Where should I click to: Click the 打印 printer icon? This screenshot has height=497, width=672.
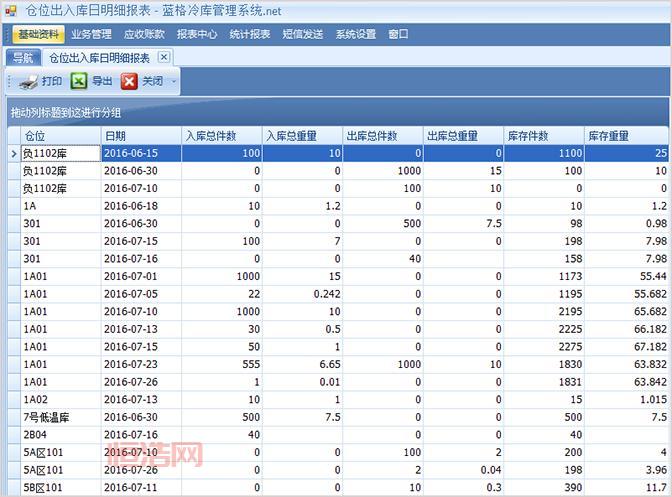29,82
